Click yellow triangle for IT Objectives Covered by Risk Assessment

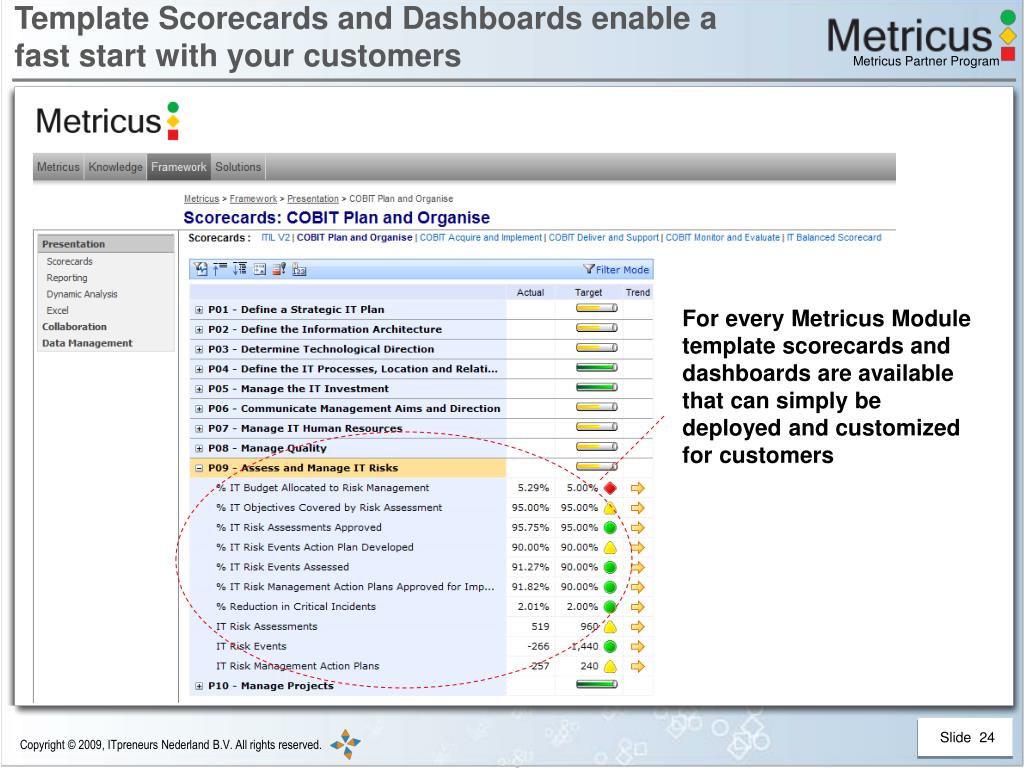[611, 508]
